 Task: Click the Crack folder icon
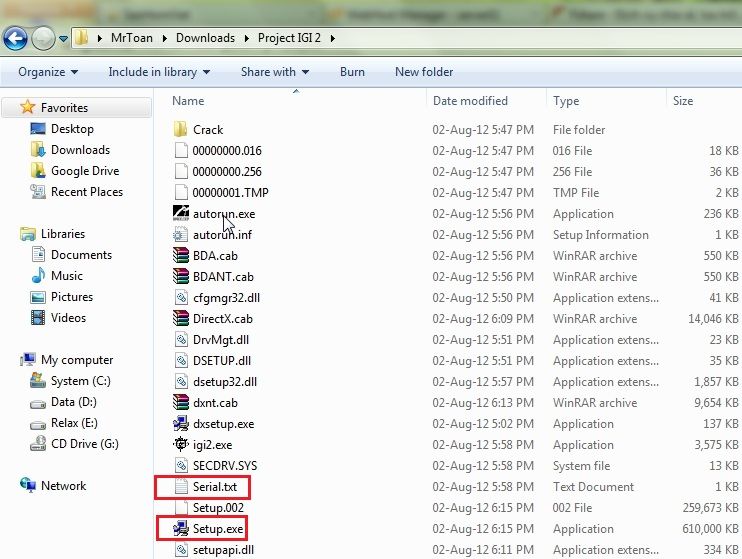180,129
